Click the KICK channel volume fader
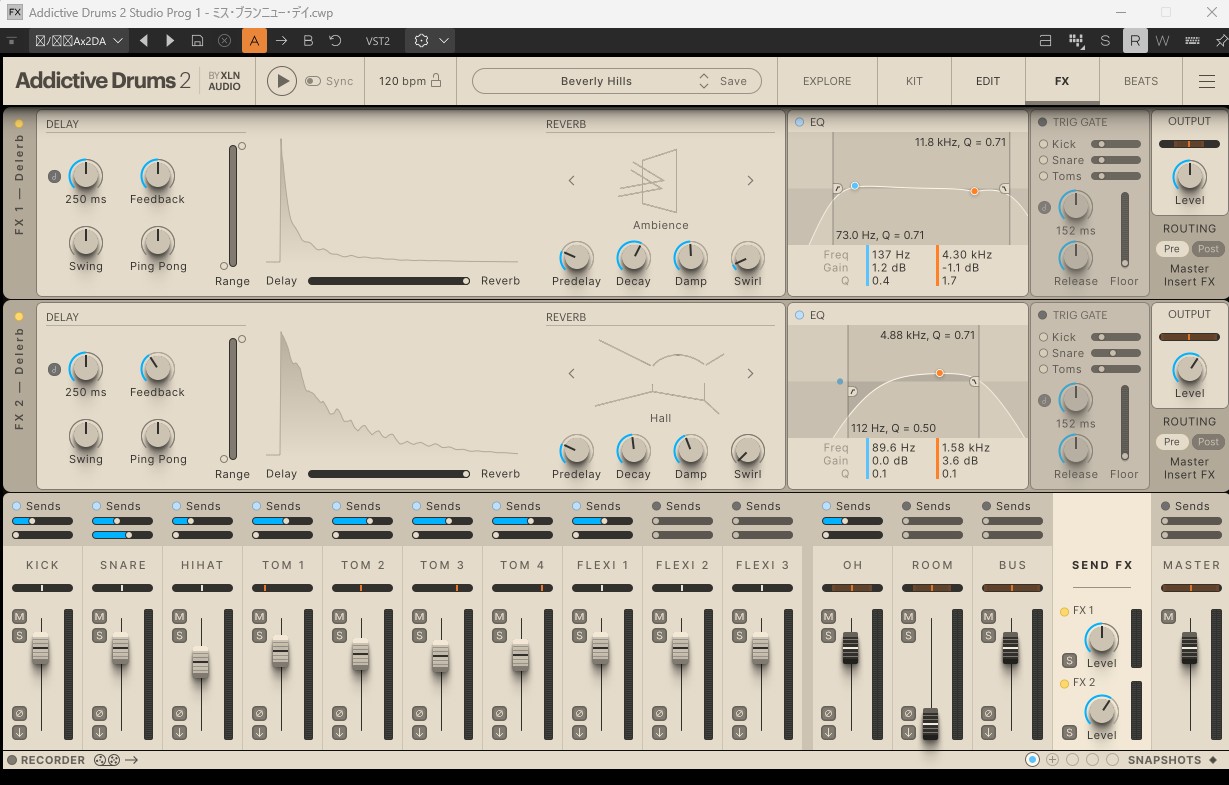 [x=40, y=649]
